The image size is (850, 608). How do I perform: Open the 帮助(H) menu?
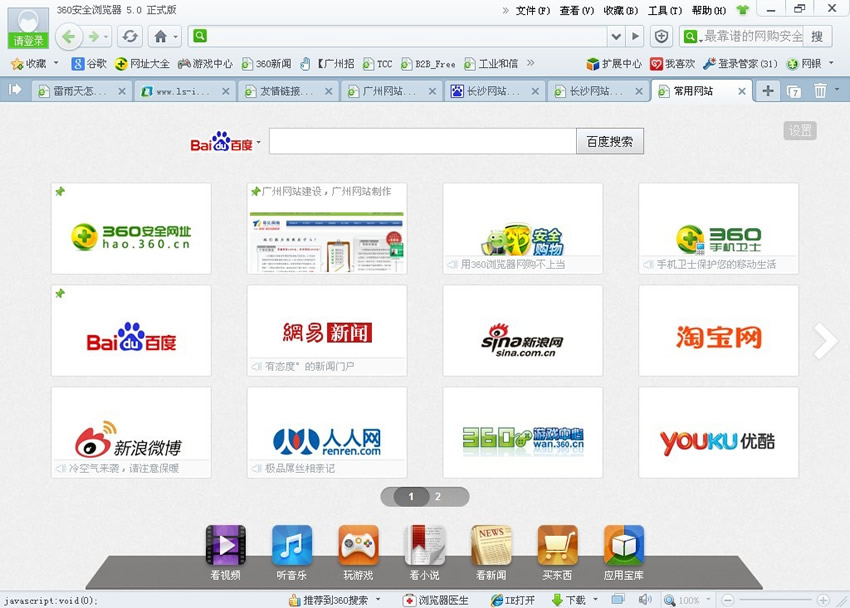[709, 10]
